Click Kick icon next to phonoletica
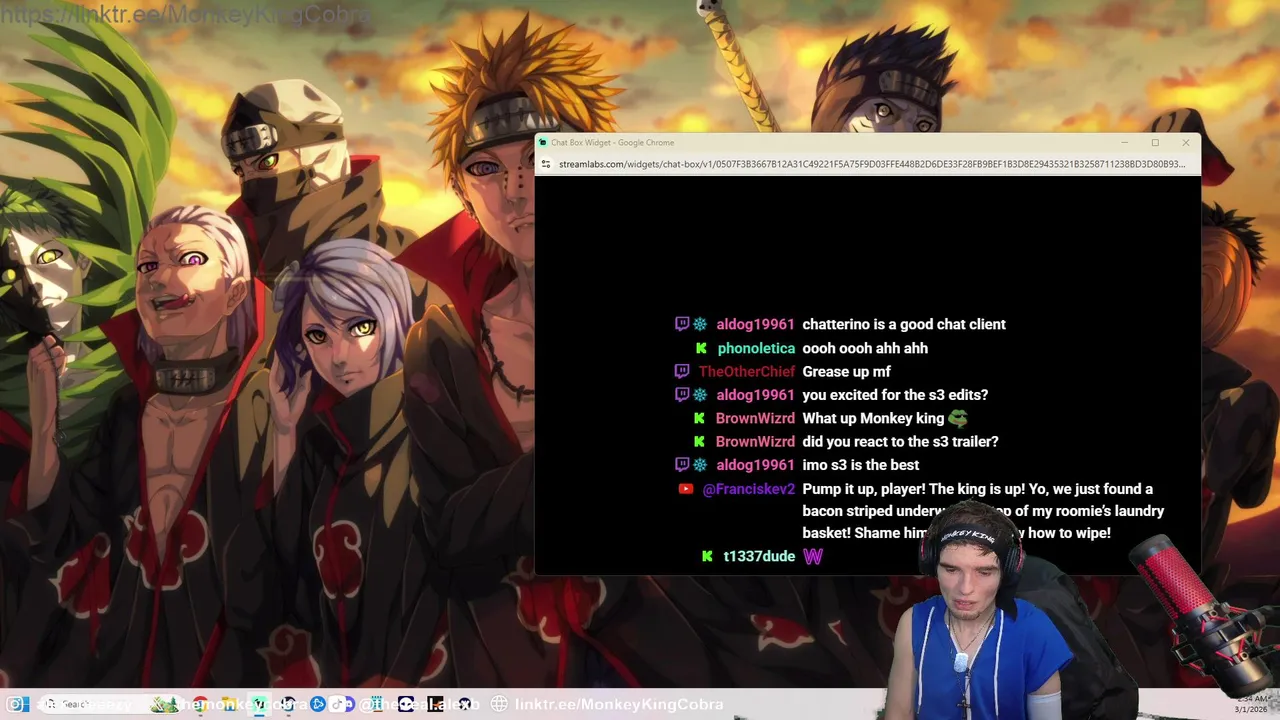 click(x=702, y=348)
